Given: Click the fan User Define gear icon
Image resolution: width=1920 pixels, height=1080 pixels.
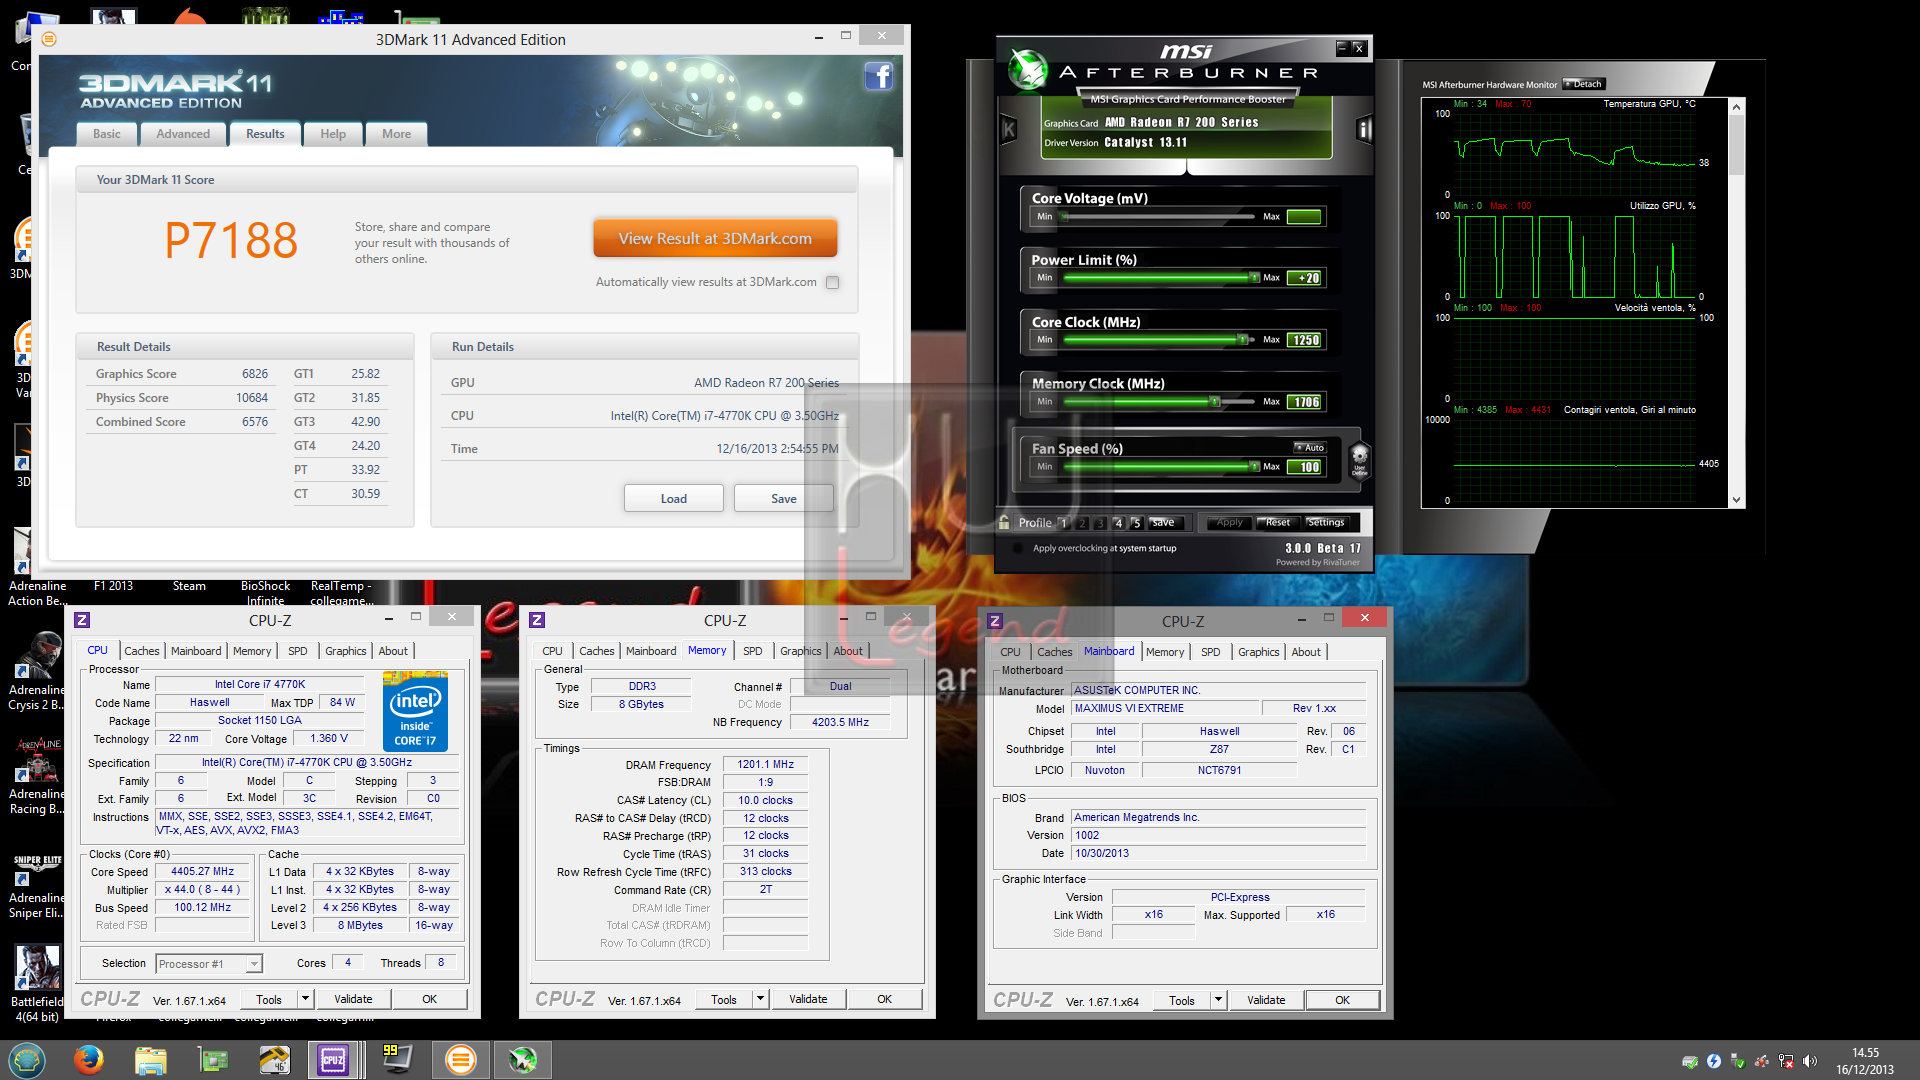Looking at the screenshot, I should click(1359, 460).
